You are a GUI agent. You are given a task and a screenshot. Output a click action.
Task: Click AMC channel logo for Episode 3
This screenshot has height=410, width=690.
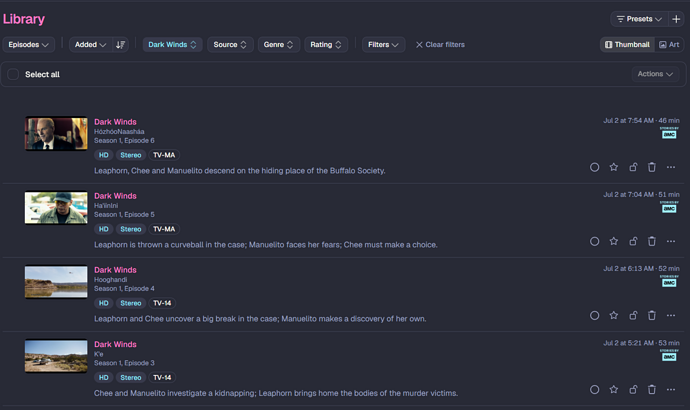[x=669, y=355]
